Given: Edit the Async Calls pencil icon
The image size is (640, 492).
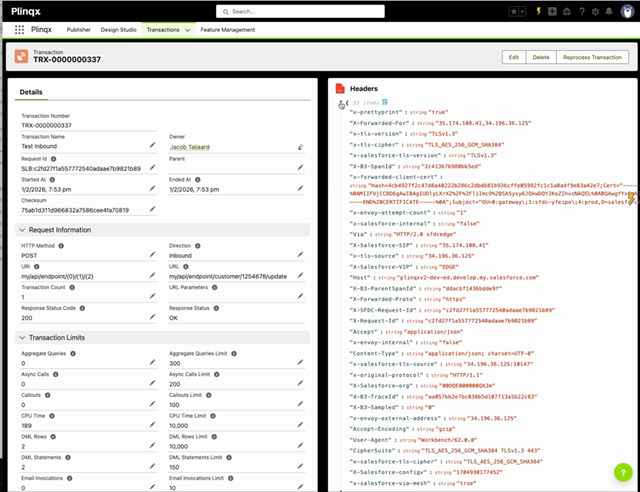Looking at the screenshot, I should [x=152, y=383].
